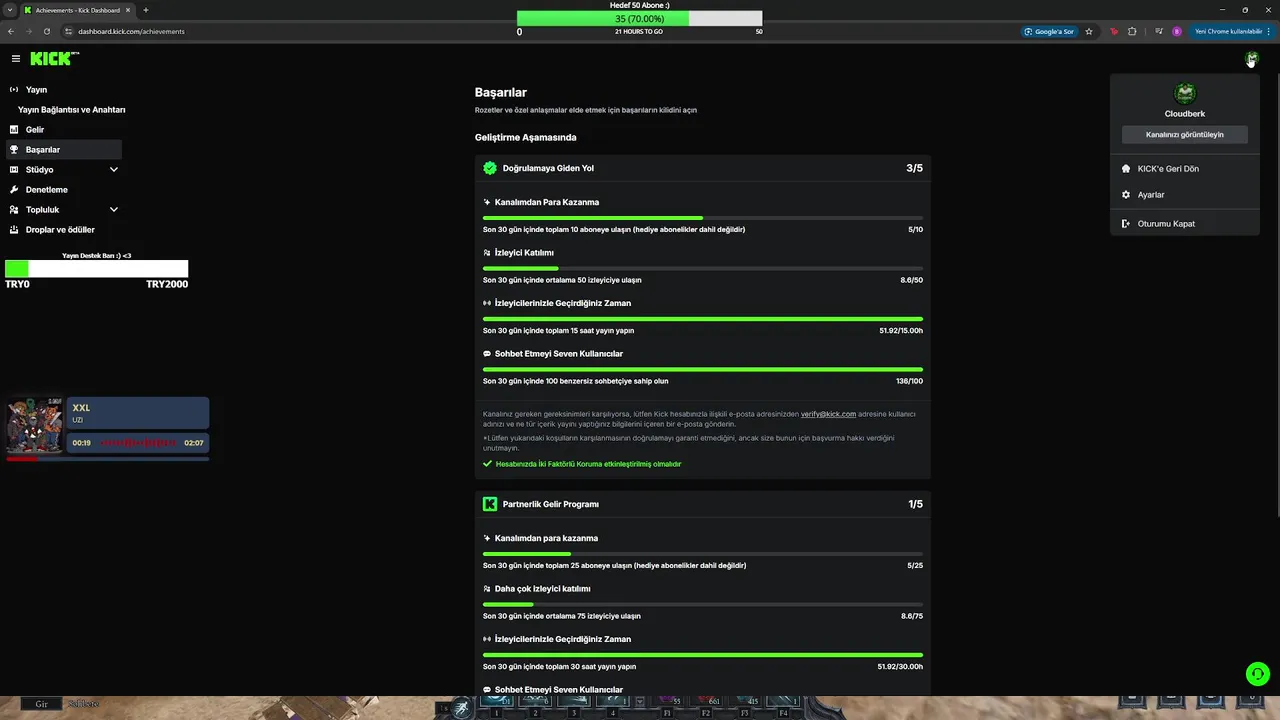This screenshot has height=720, width=1280.
Task: Open Yayın Bağlantısı ve Anahtarı
Action: (x=71, y=109)
